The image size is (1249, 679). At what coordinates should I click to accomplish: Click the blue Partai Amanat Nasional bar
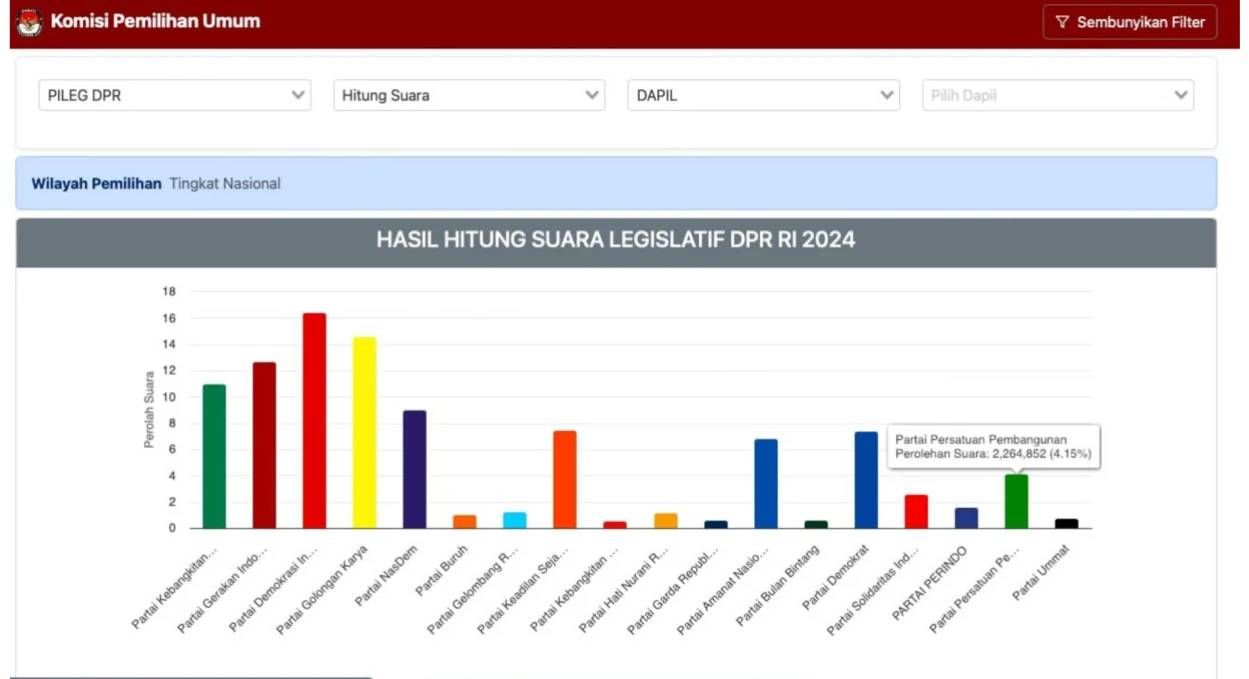coord(766,483)
